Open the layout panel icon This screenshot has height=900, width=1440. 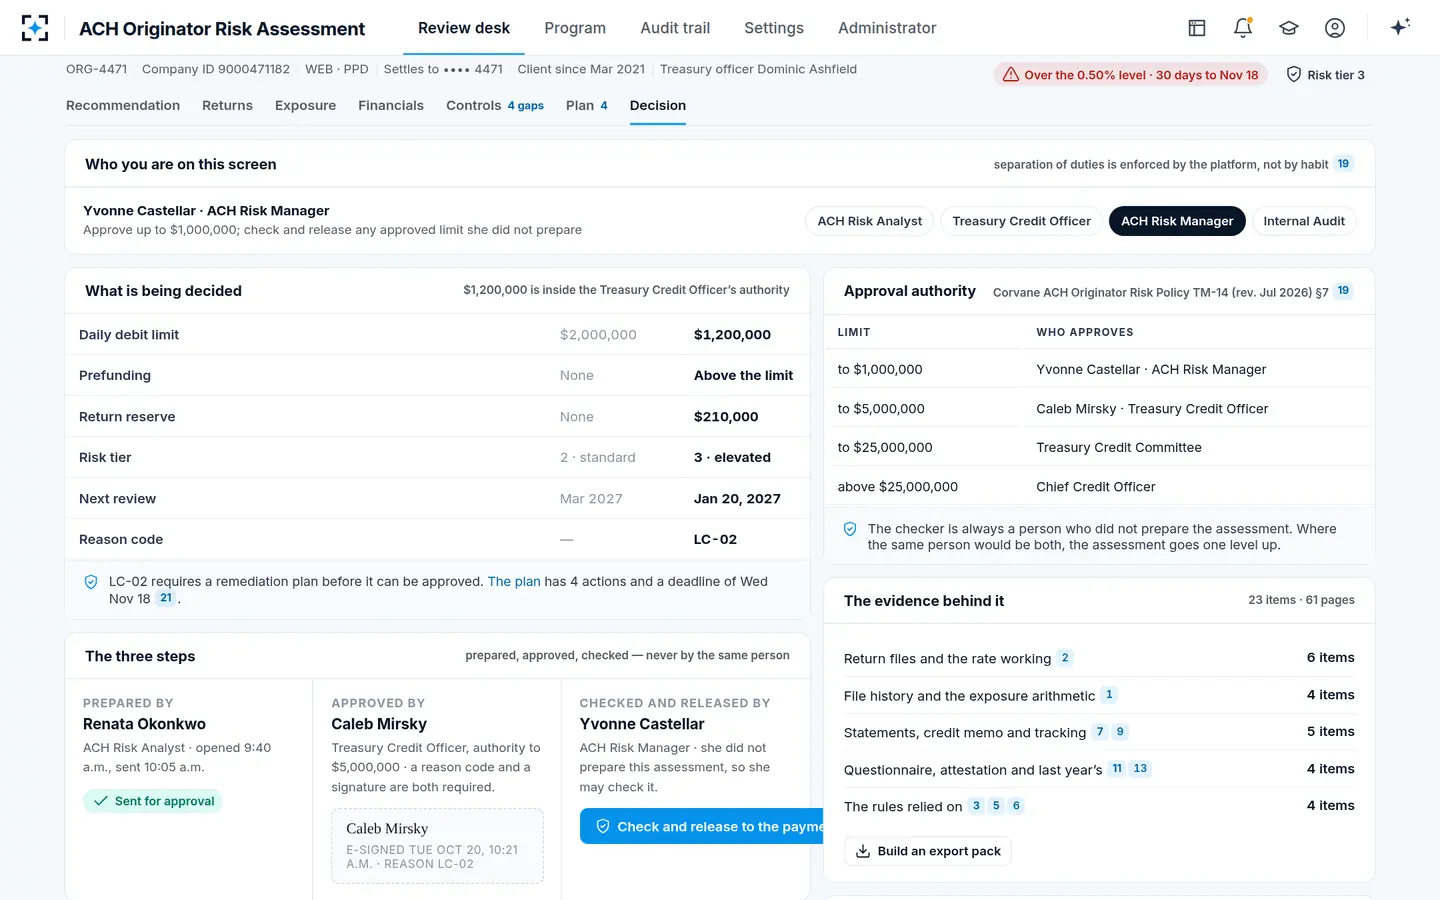1197,28
